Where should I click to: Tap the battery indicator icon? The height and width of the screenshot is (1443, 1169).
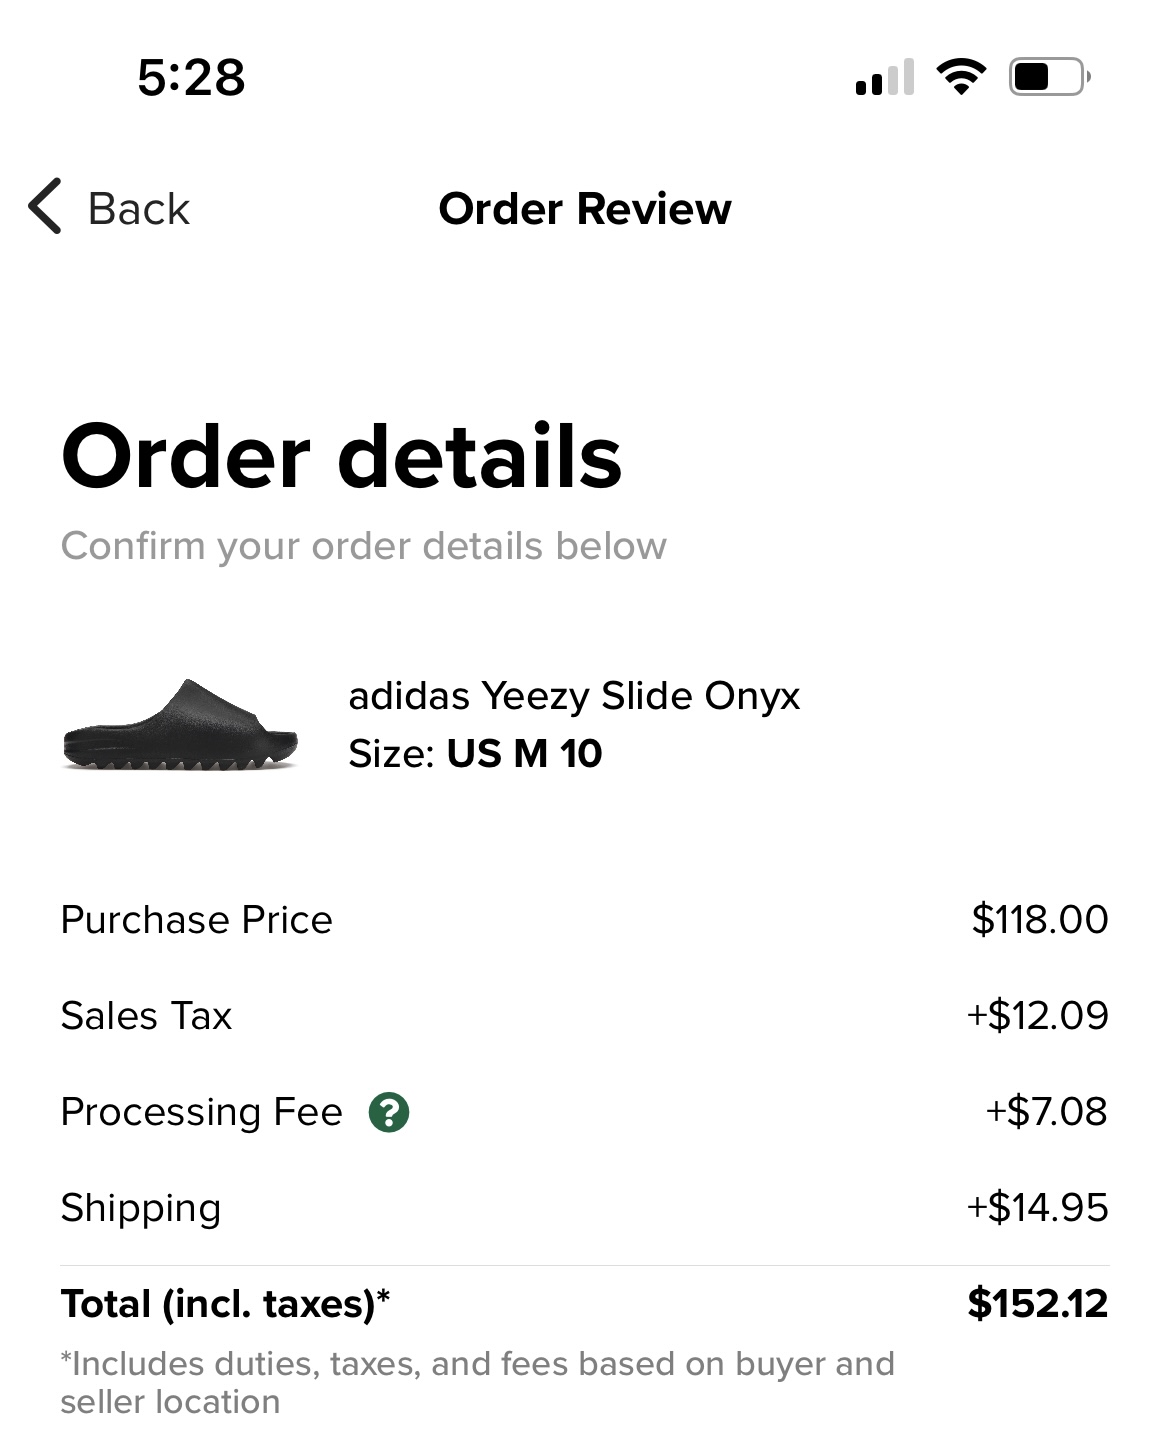[x=1048, y=77]
